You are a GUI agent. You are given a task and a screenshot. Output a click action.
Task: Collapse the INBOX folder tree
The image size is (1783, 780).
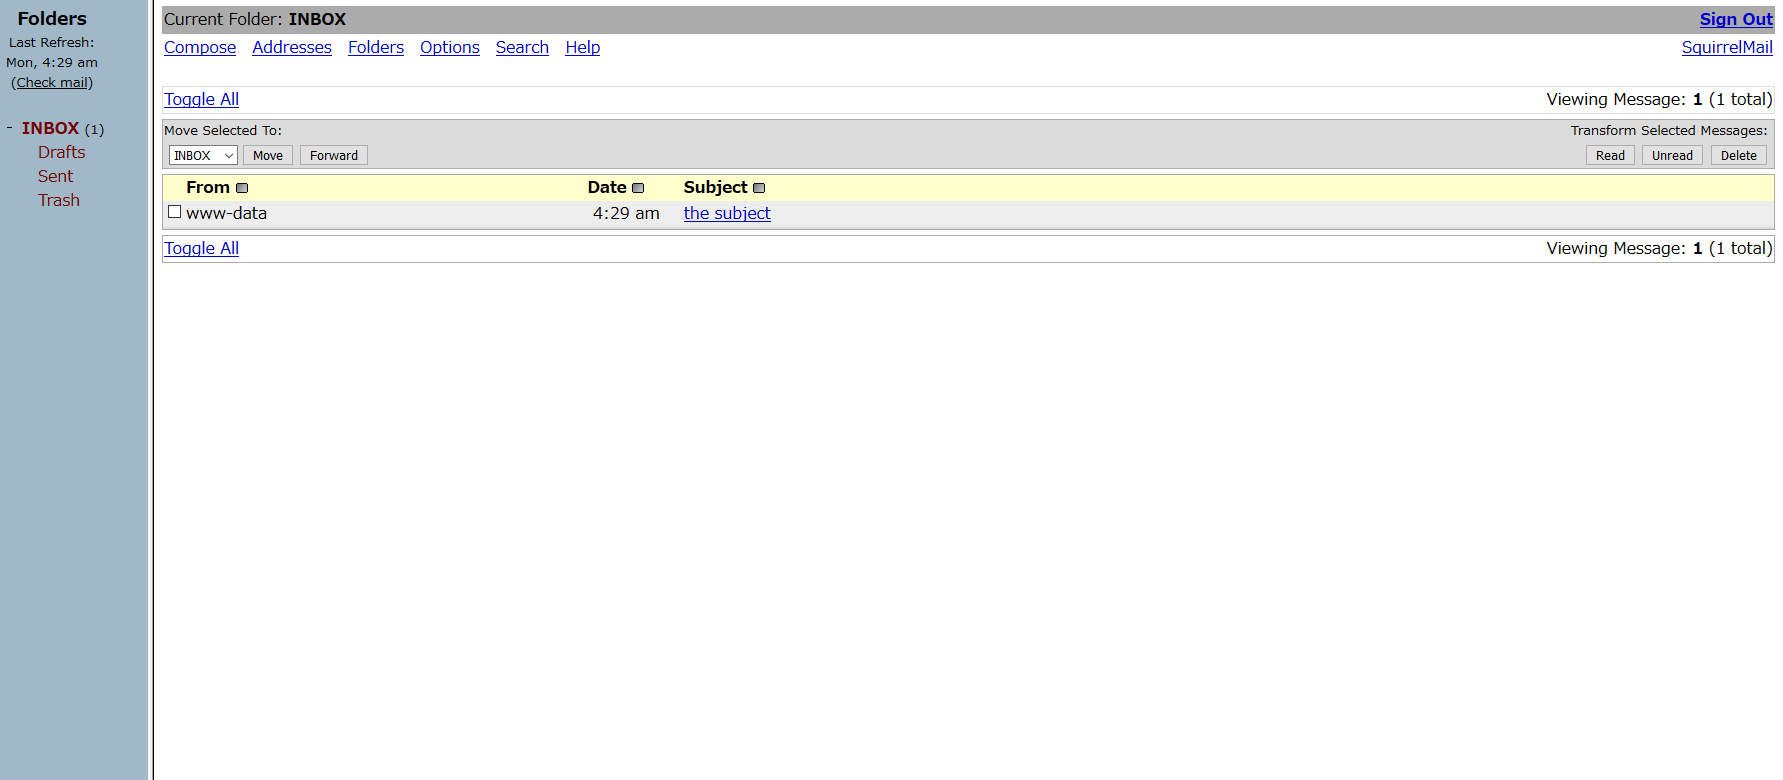10,128
